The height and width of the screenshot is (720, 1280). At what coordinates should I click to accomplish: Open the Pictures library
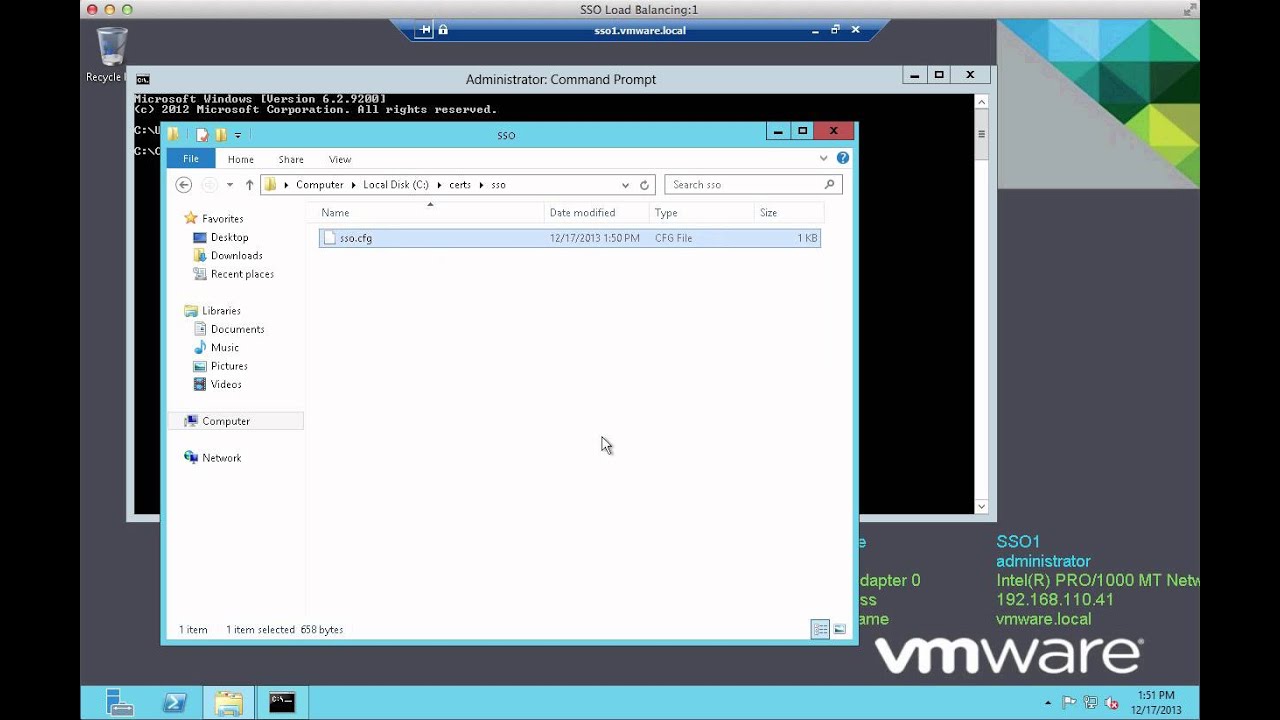click(229, 366)
